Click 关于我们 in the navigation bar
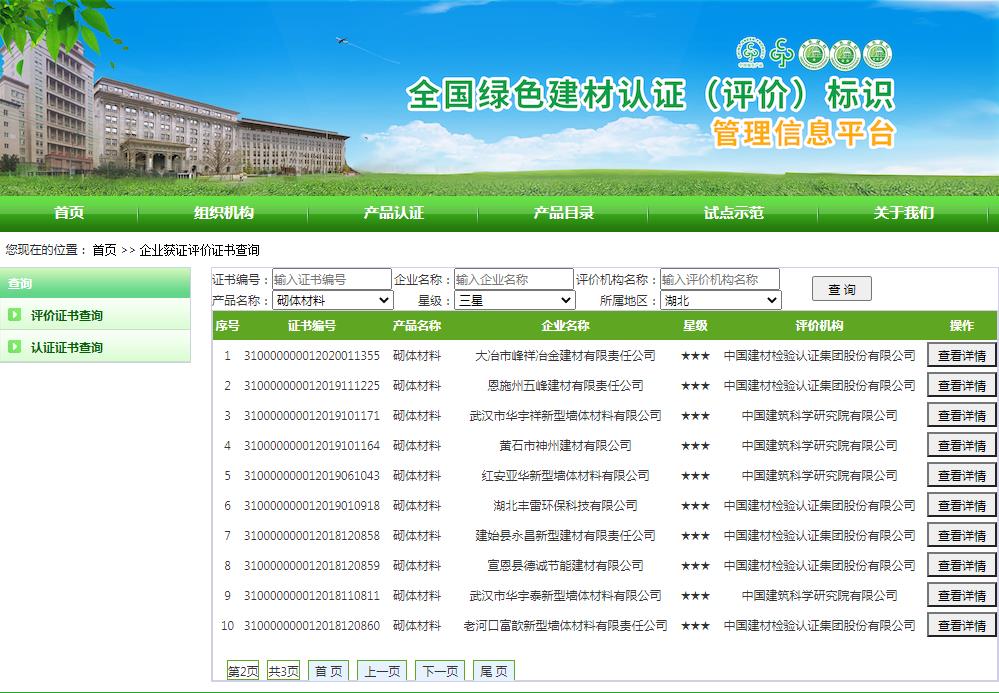 tap(904, 212)
